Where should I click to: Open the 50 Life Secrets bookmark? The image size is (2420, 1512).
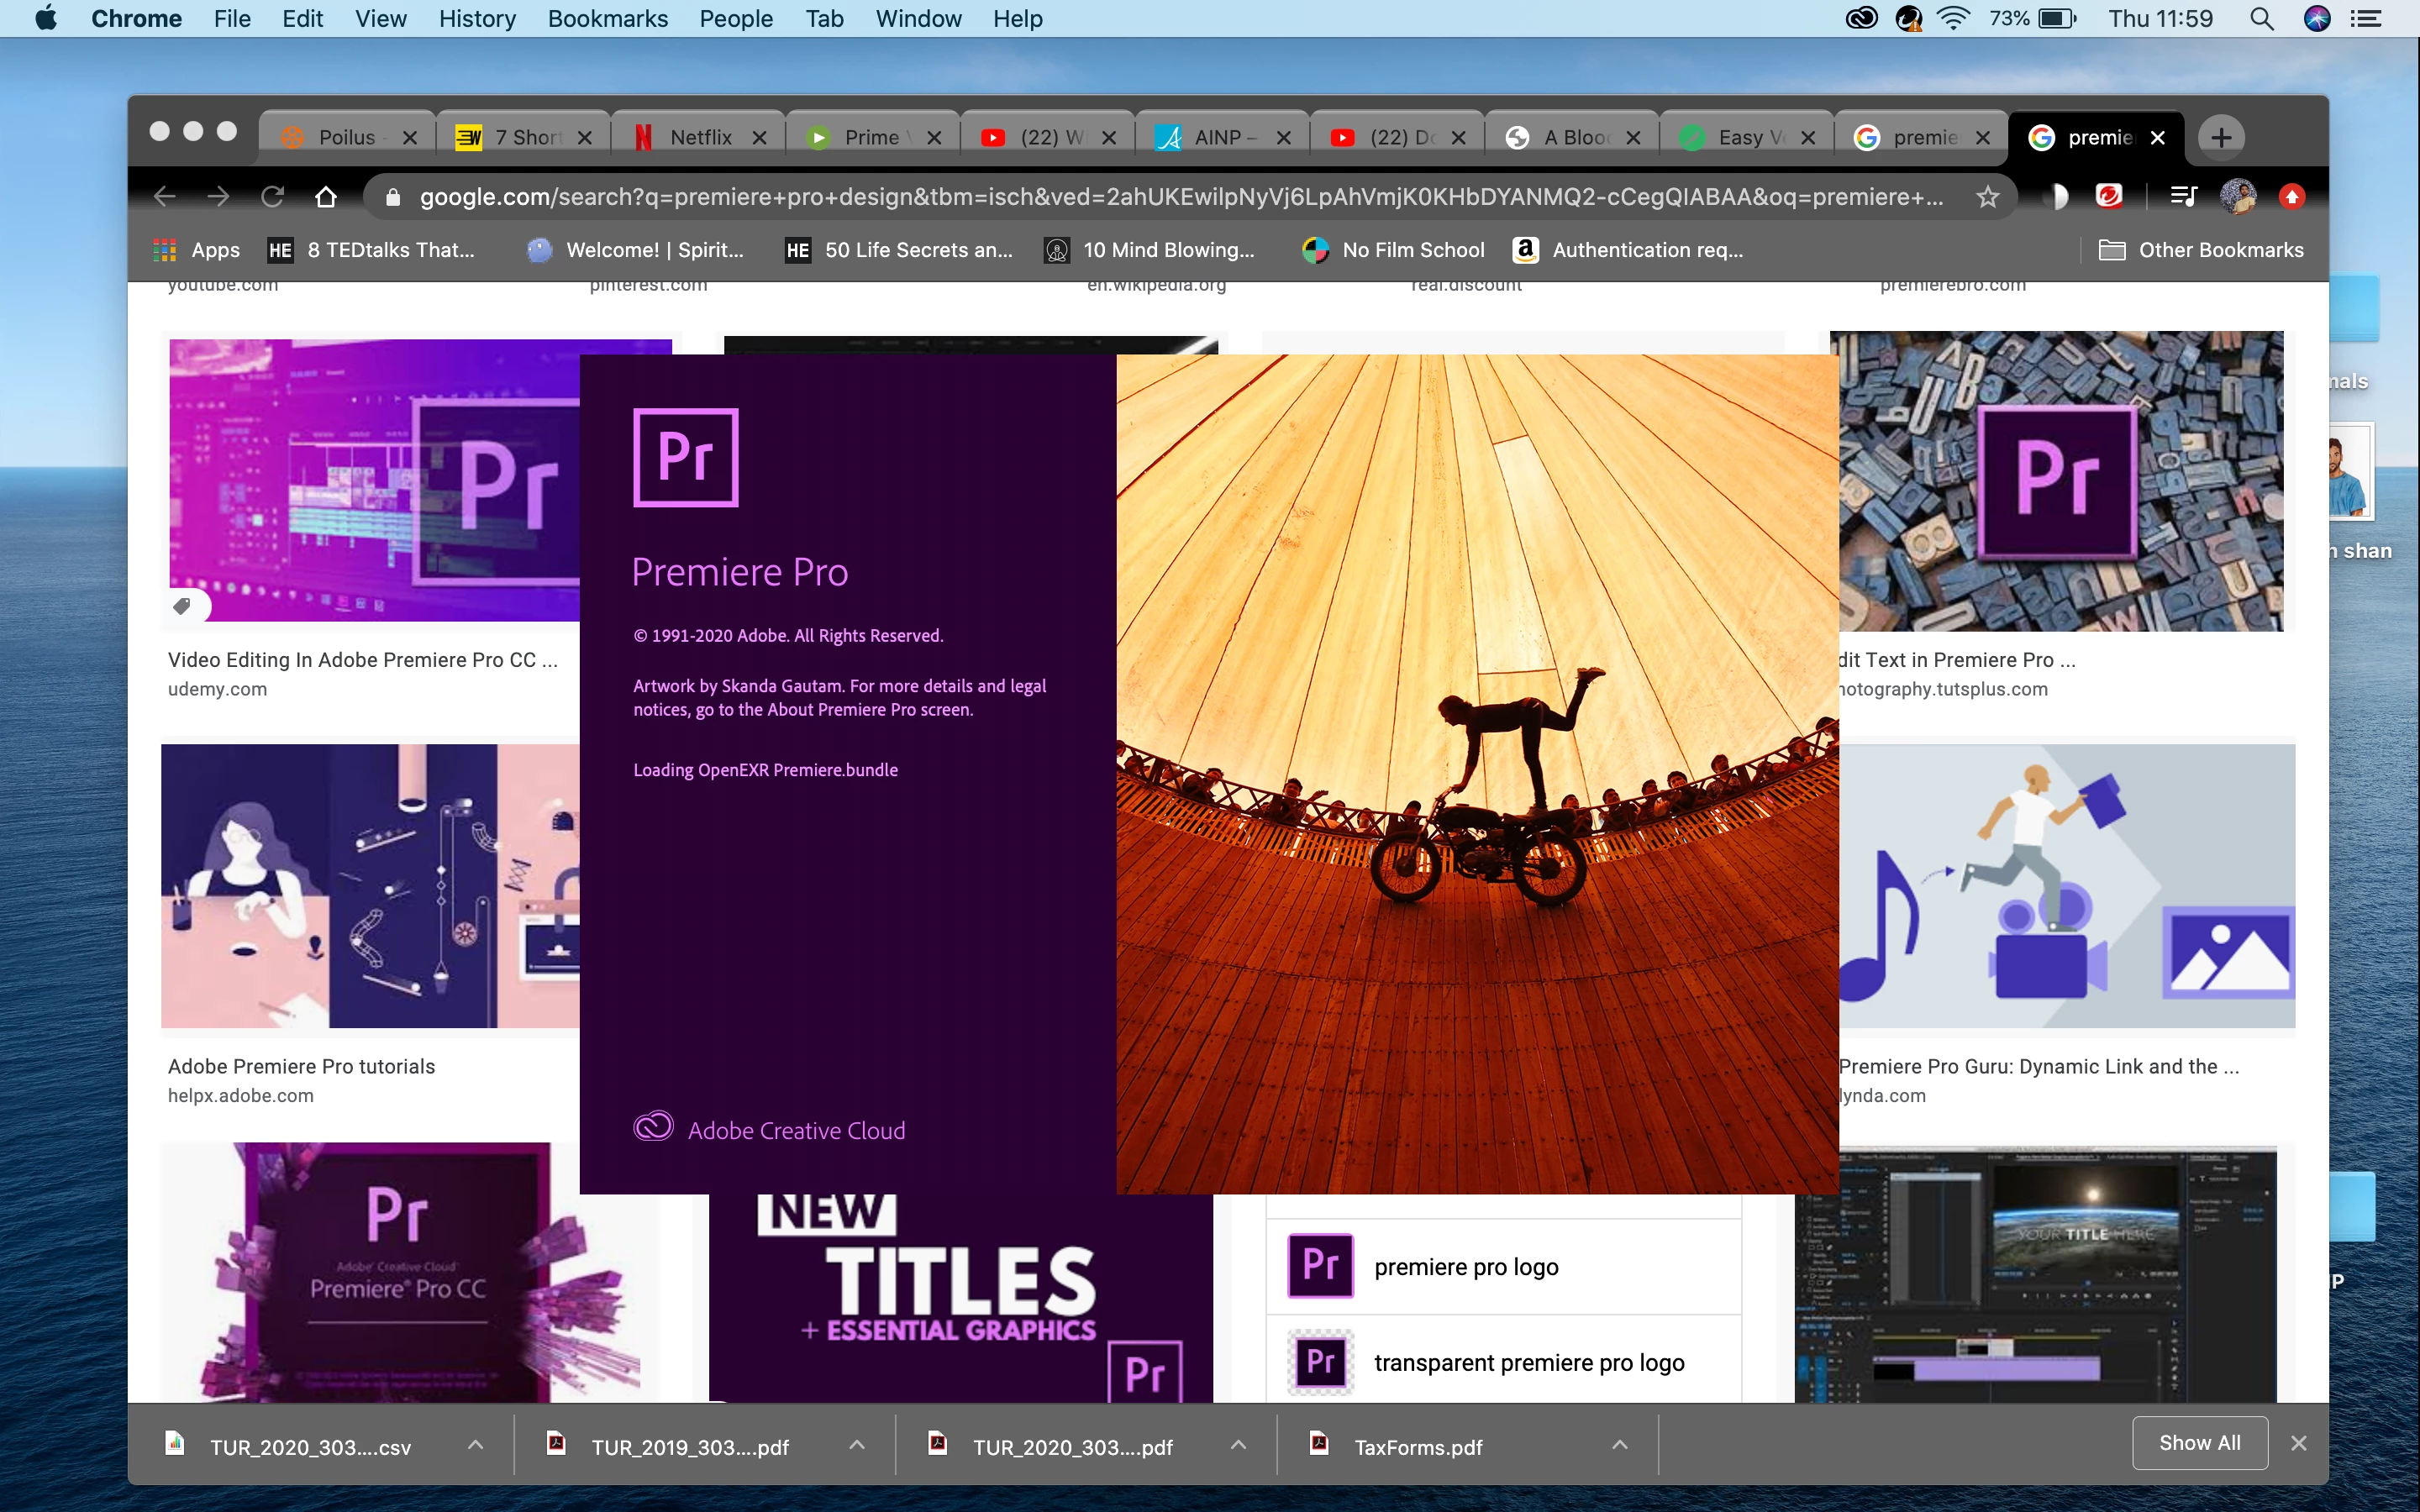899,250
